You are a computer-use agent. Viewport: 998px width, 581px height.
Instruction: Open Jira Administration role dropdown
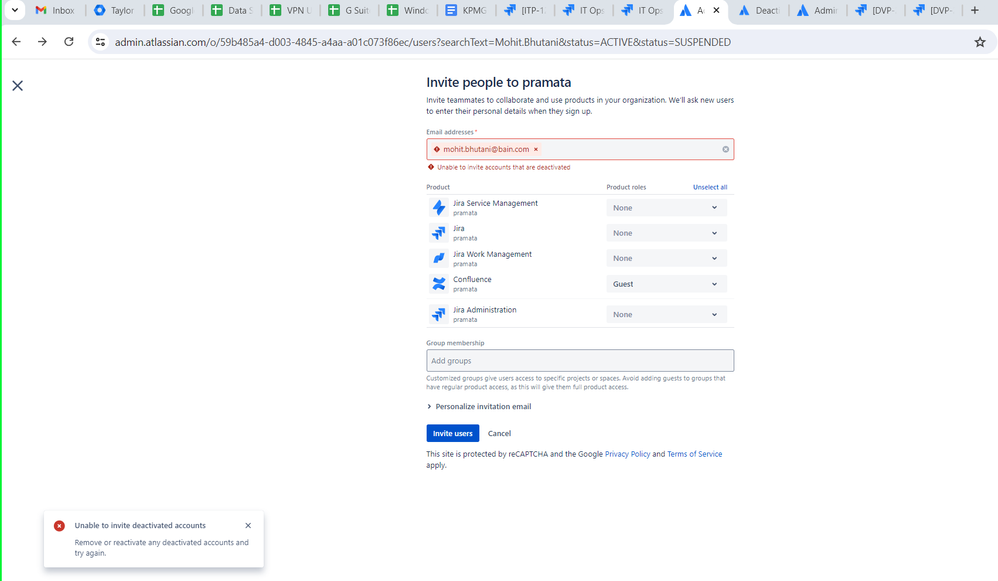(x=666, y=314)
